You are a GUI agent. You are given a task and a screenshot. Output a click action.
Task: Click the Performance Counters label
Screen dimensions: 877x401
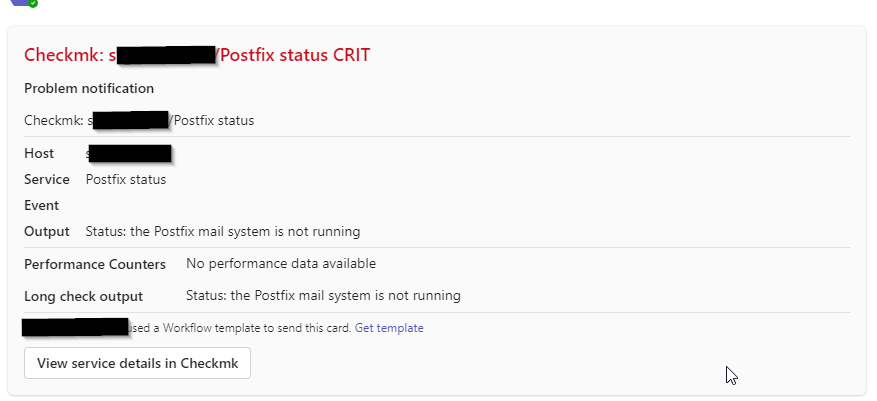[95, 264]
